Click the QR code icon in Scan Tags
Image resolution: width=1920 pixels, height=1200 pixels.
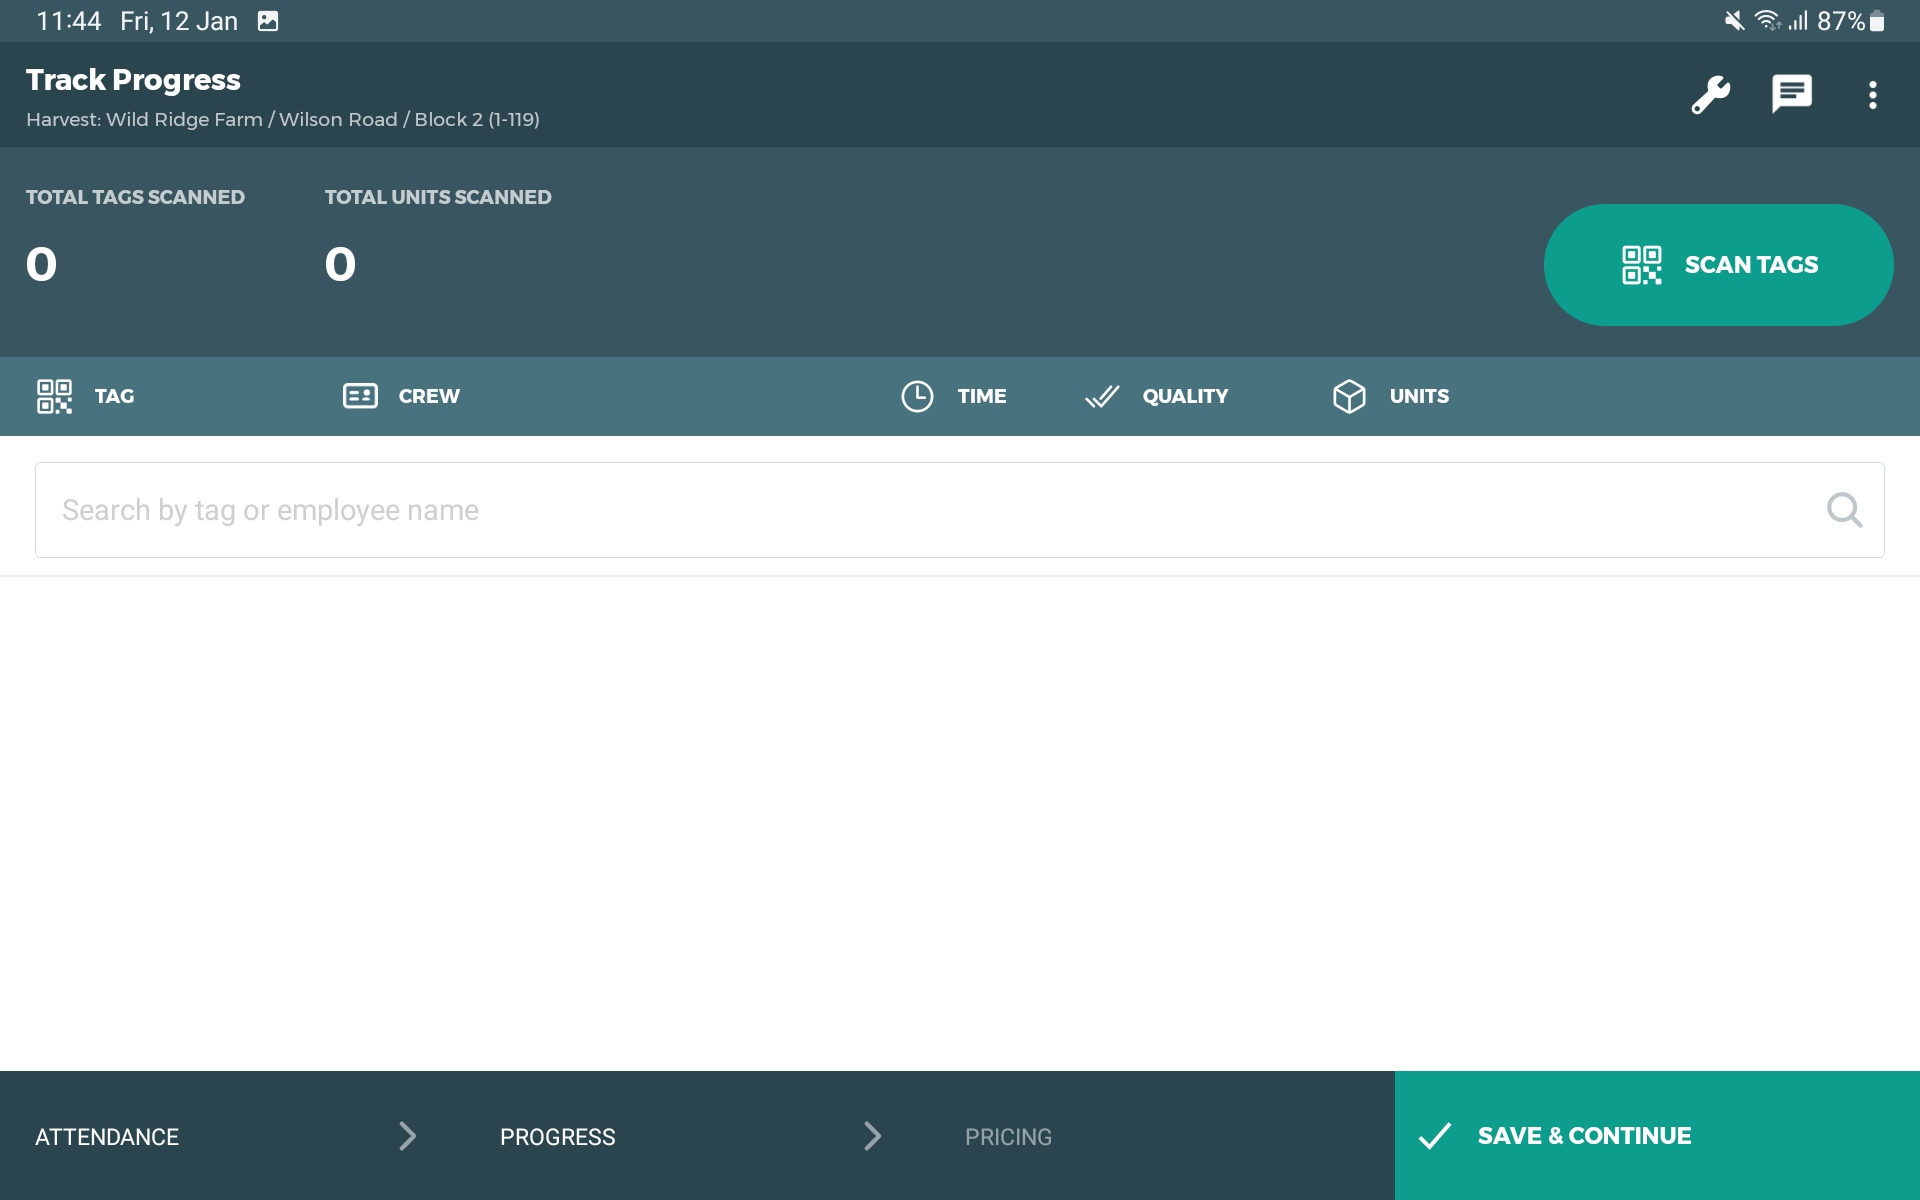tap(1641, 265)
